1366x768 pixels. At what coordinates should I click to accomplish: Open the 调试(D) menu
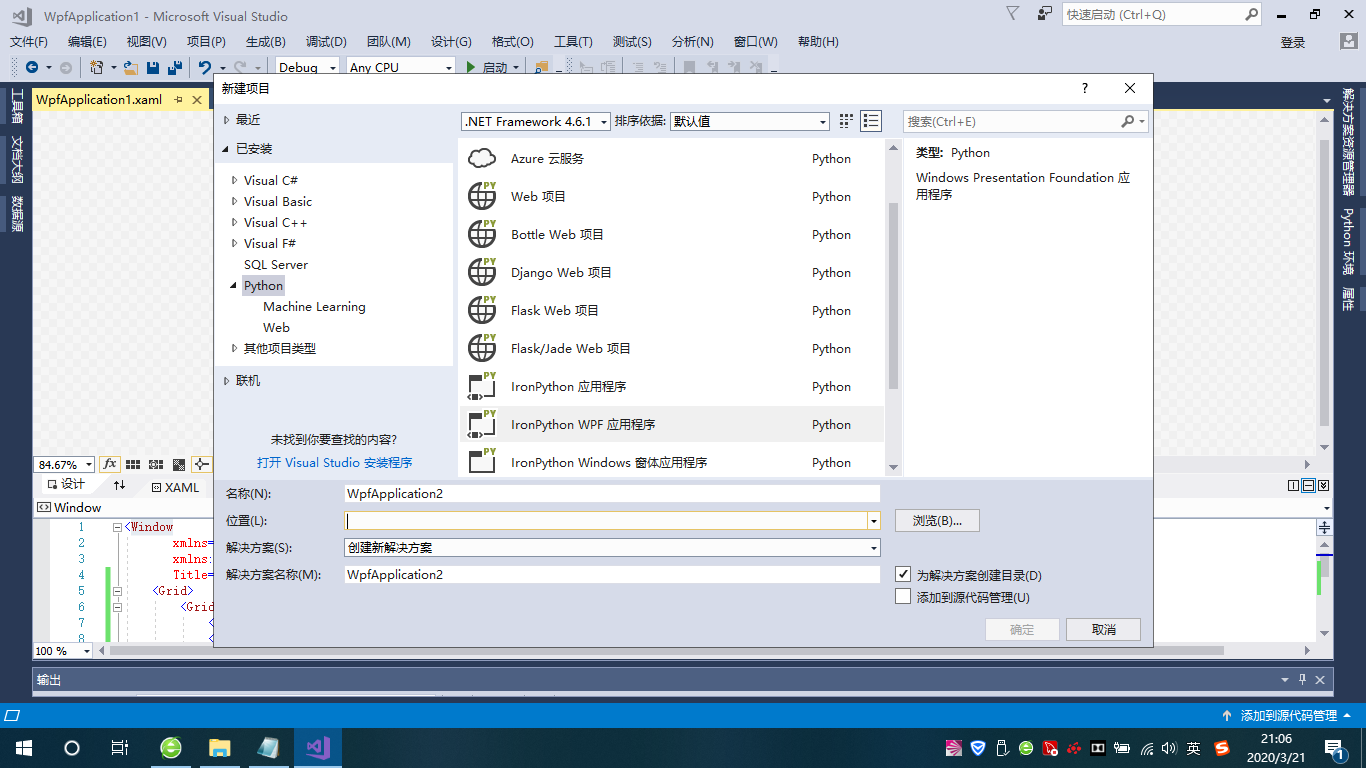pyautogui.click(x=326, y=41)
